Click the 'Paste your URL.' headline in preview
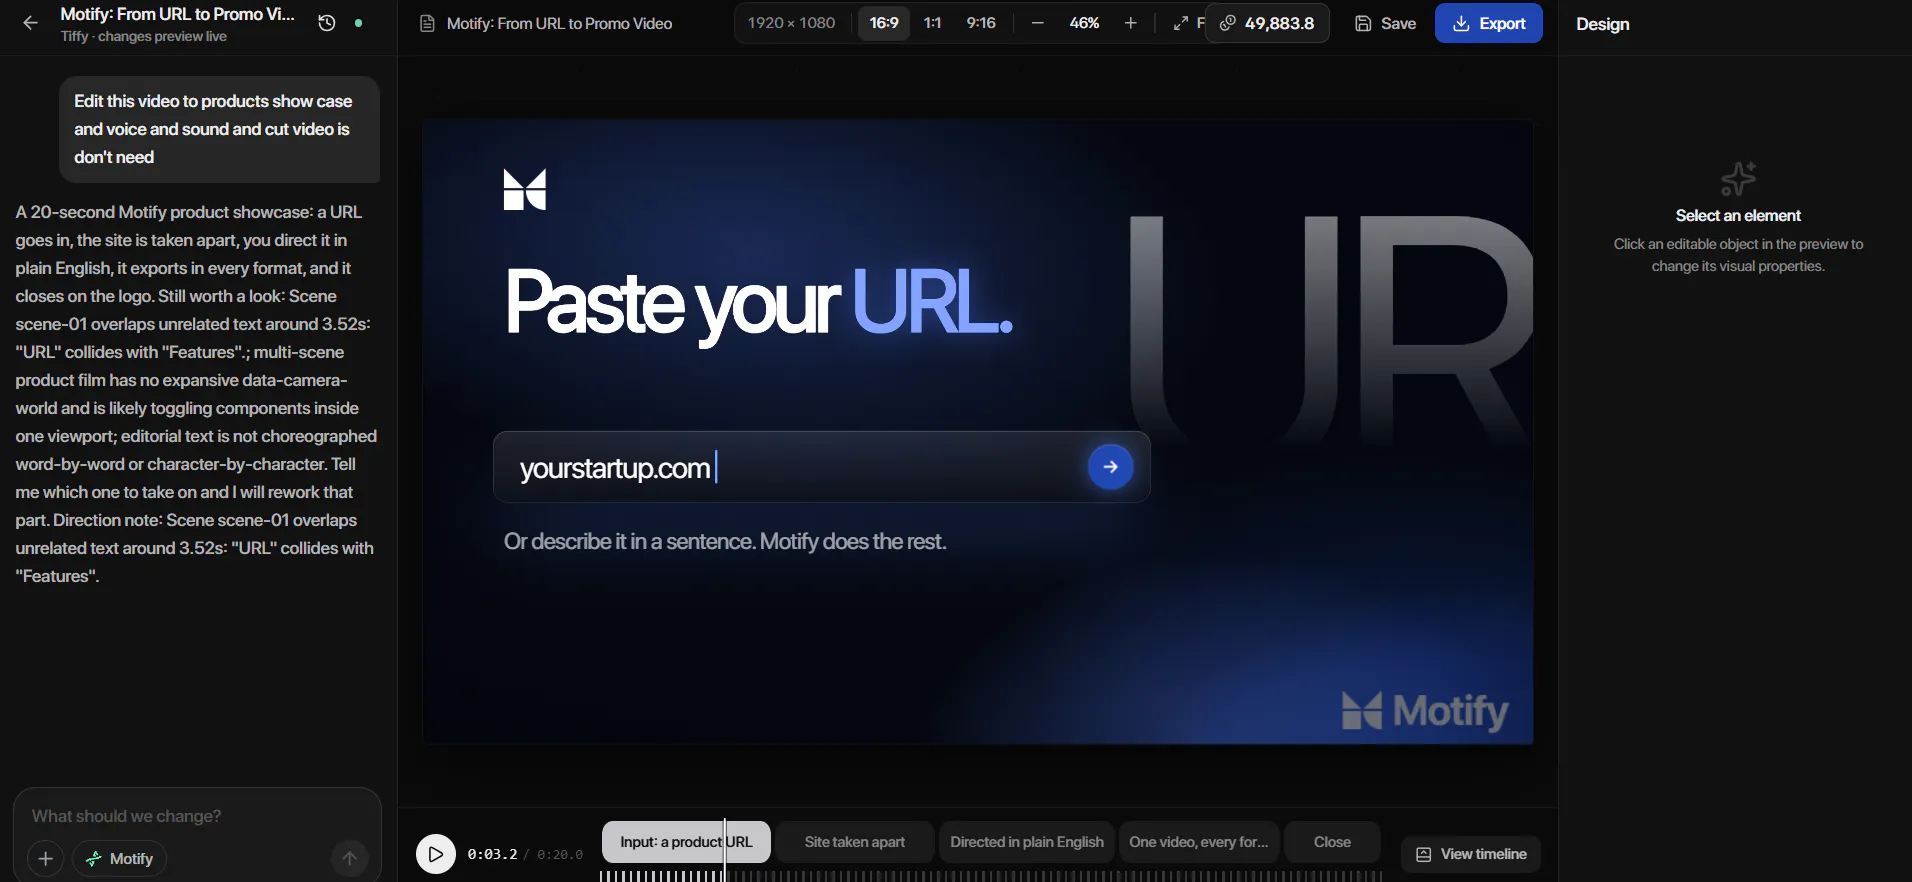Image resolution: width=1912 pixels, height=882 pixels. [759, 303]
